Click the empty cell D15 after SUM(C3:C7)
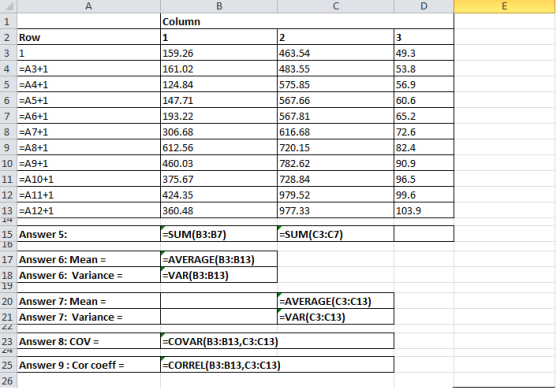Screen dimensions: 560x390 [424, 234]
